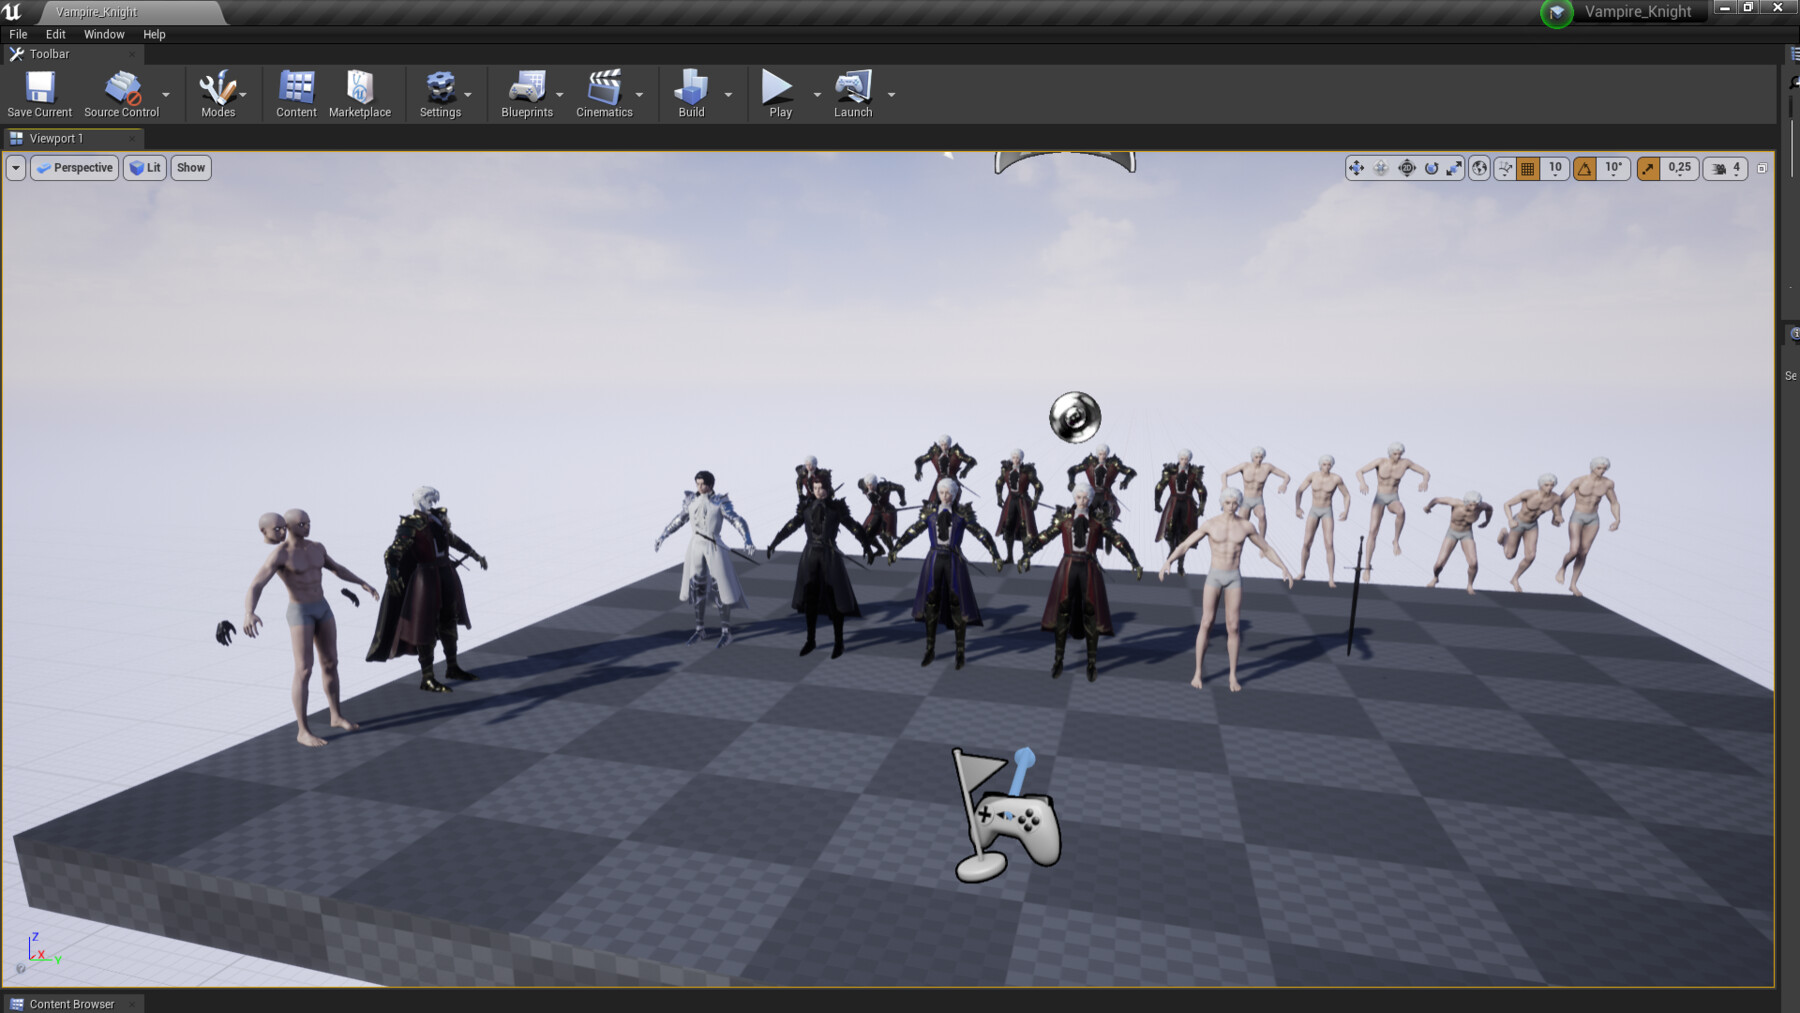Select the Marketplace shopping bag icon
Image resolution: width=1800 pixels, height=1013 pixels.
pos(359,88)
